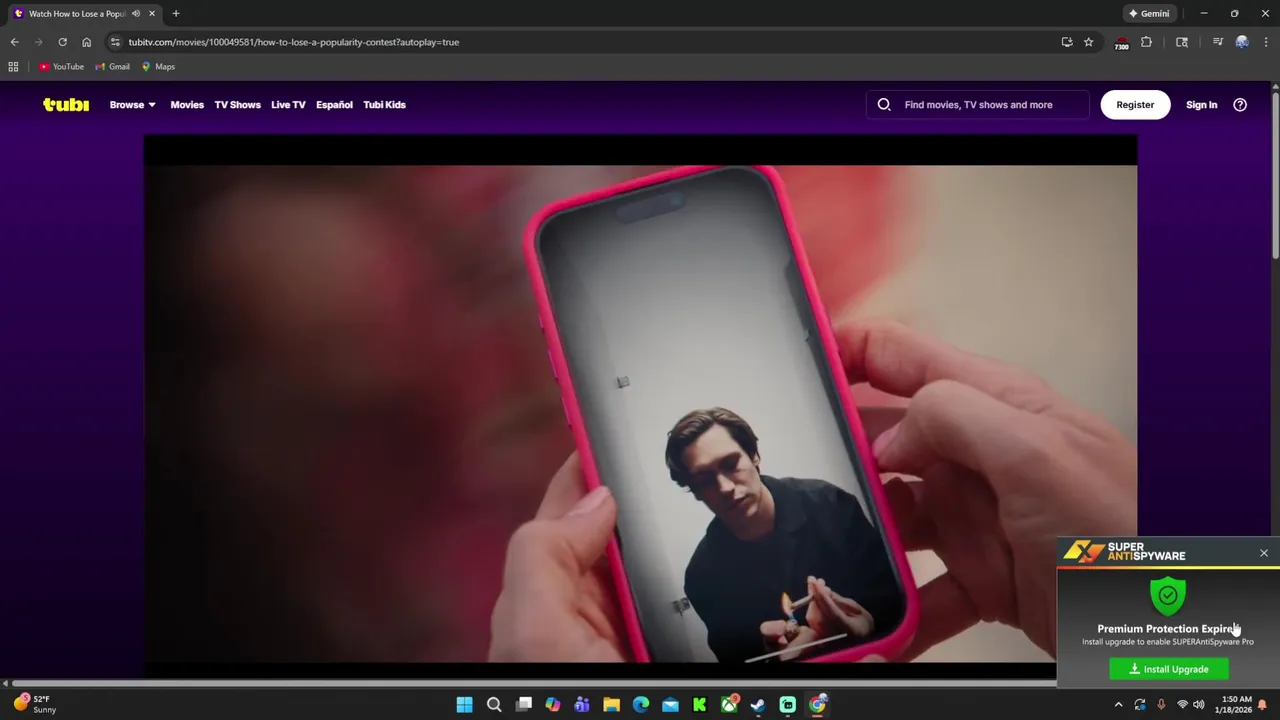1280x720 pixels.
Task: Bookmark this tab with the star icon
Action: pos(1088,42)
